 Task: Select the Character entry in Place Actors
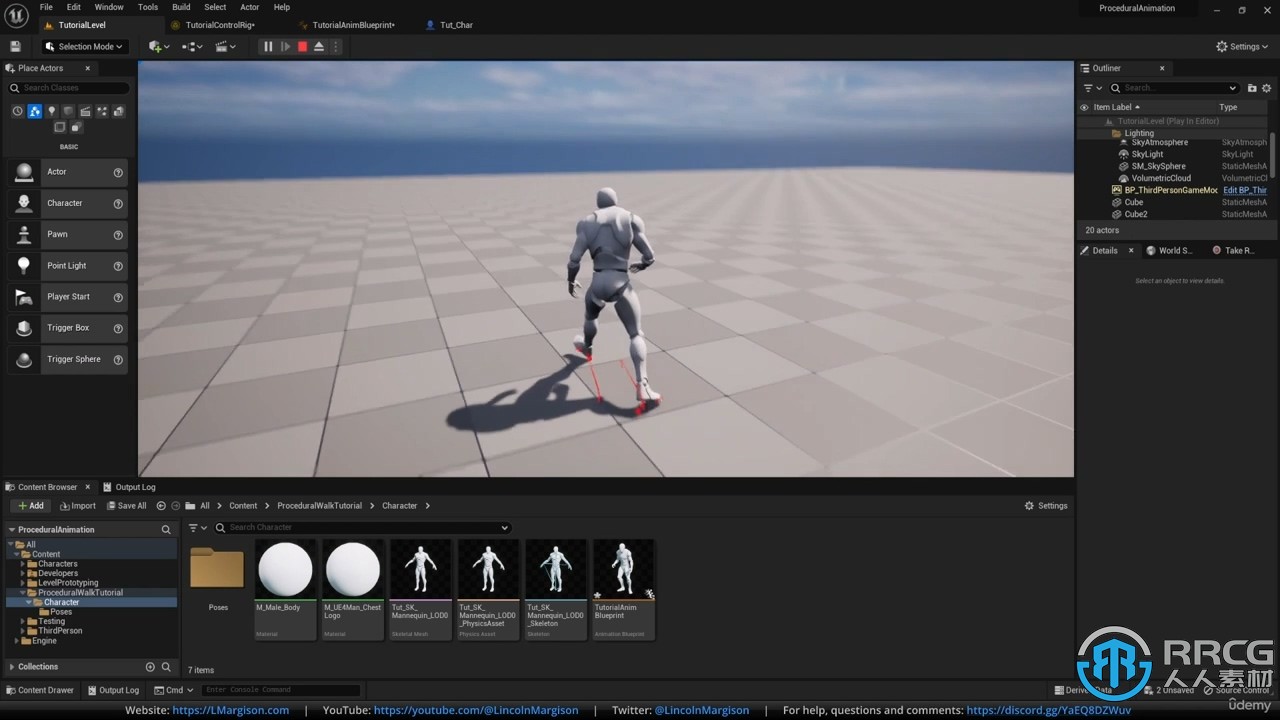pos(68,203)
